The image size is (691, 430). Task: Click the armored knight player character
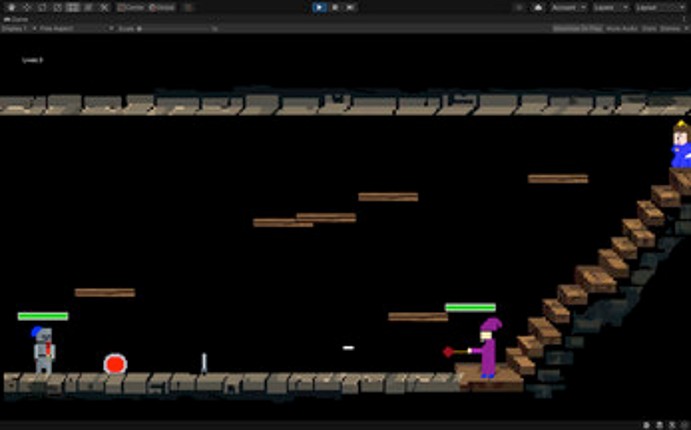44,350
